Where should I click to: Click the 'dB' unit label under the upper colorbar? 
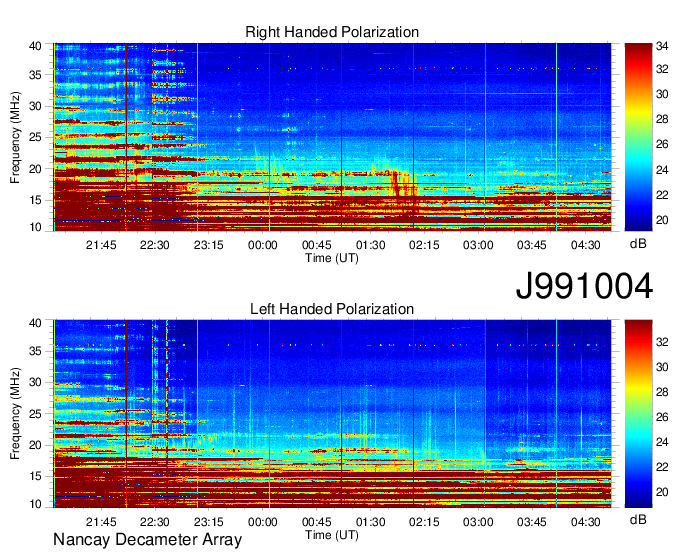638,244
